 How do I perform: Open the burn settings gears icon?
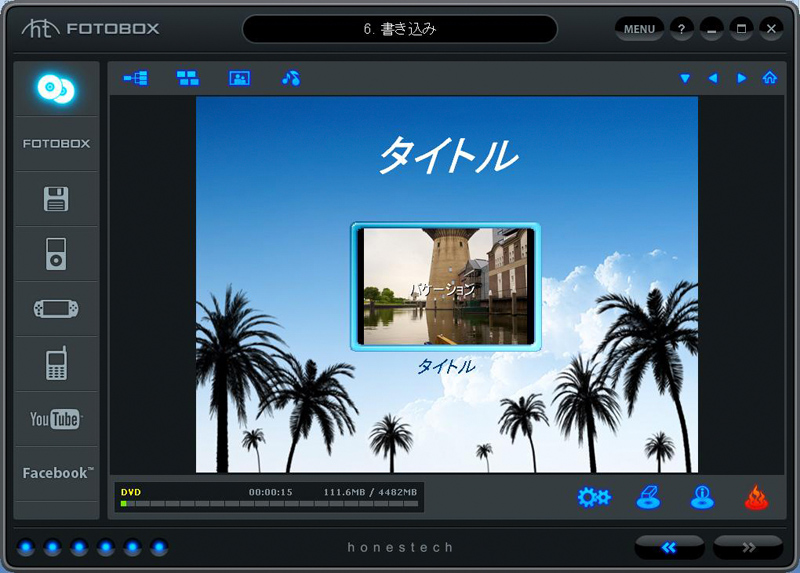[594, 497]
